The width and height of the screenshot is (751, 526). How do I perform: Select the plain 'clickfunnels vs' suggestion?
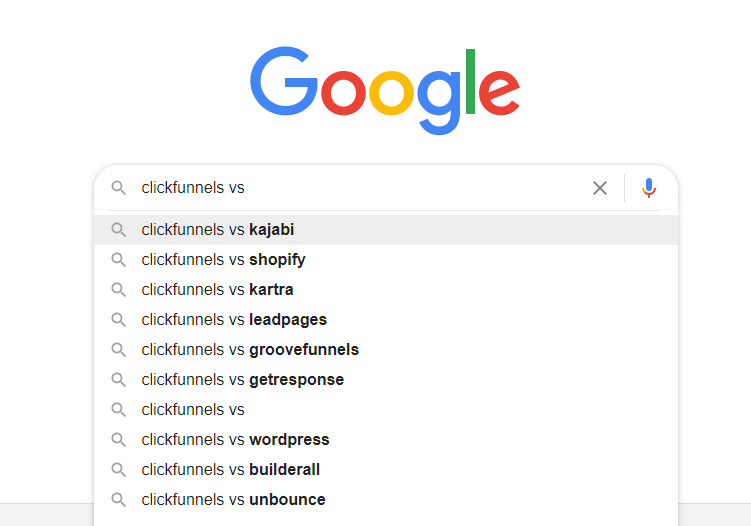[193, 410]
